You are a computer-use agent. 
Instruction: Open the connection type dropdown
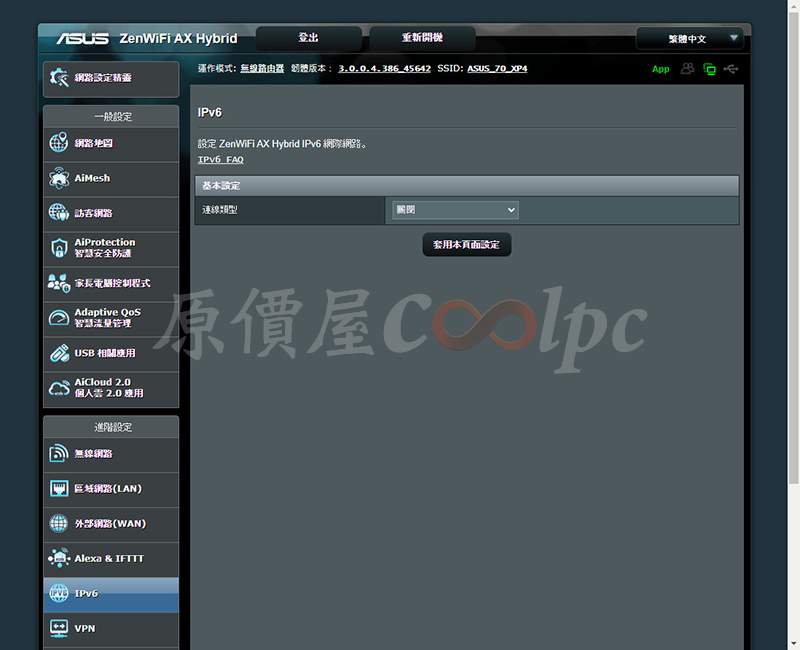[x=455, y=210]
